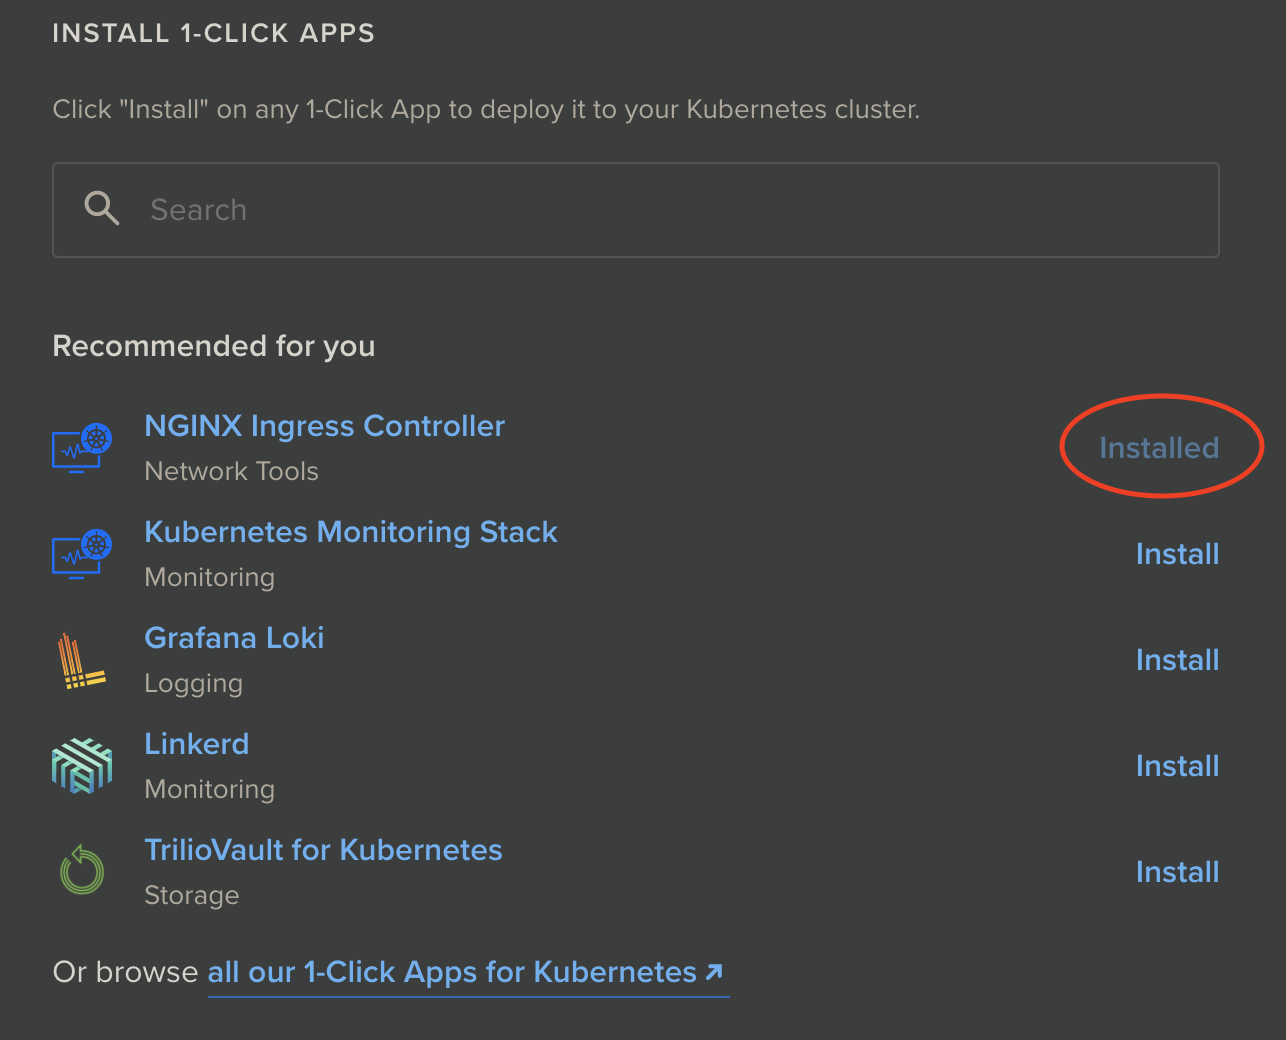Click the Recommended for you heading
This screenshot has height=1040, width=1286.
214,346
